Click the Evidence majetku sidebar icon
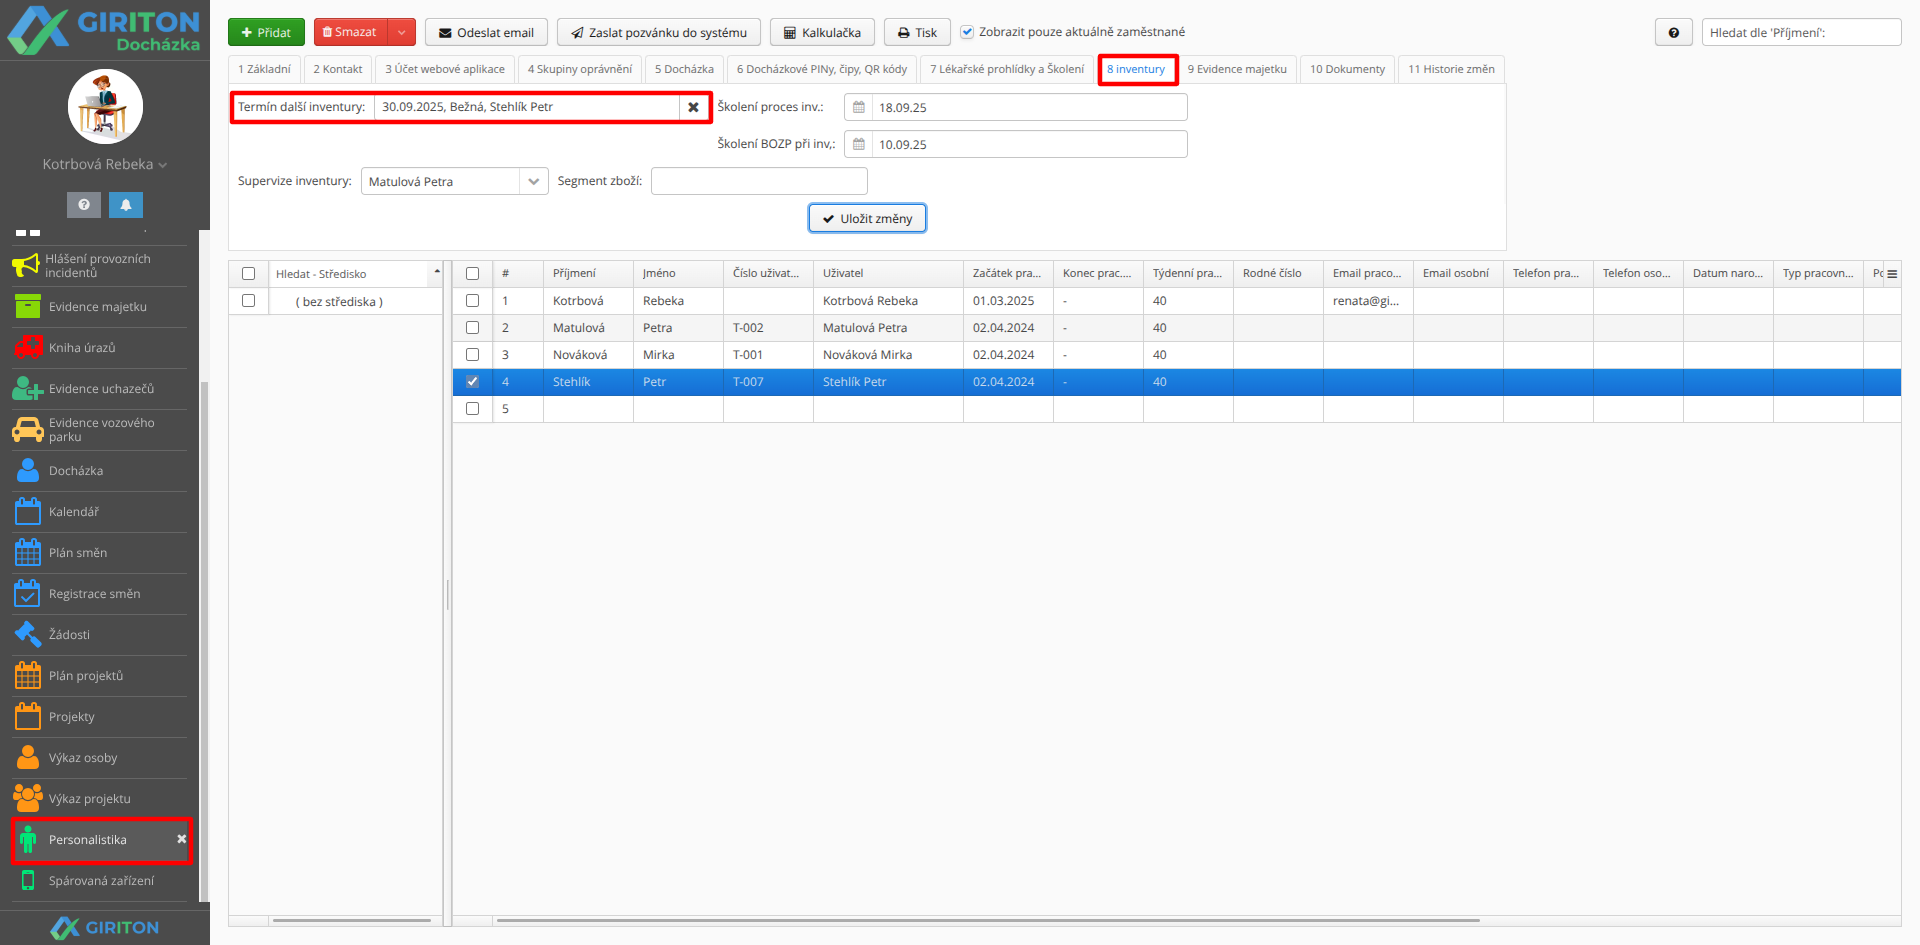 coord(28,307)
